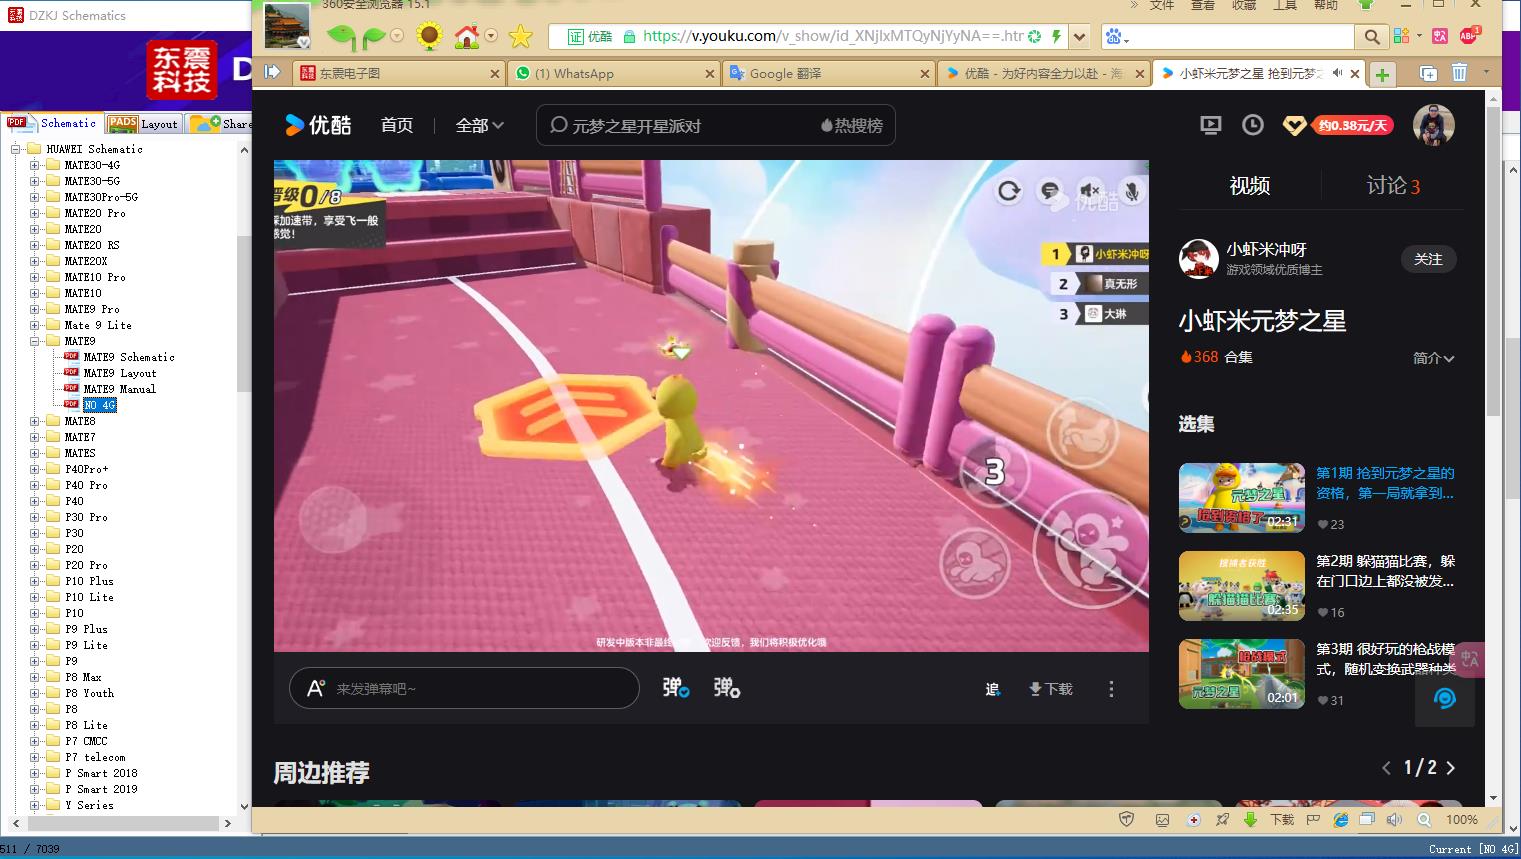Expand the P Smart 2018 folder
Screen dimensions: 1521x859
[x=35, y=773]
